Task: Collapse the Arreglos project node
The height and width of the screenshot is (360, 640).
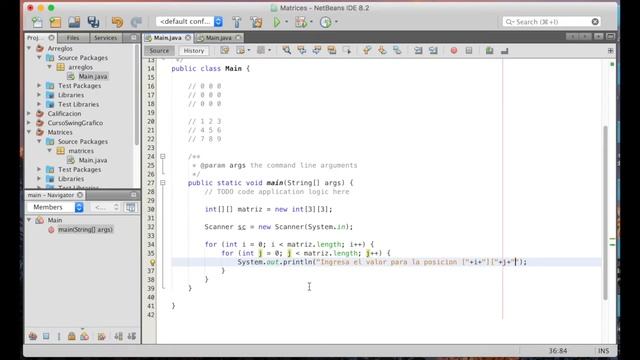Action: point(29,48)
